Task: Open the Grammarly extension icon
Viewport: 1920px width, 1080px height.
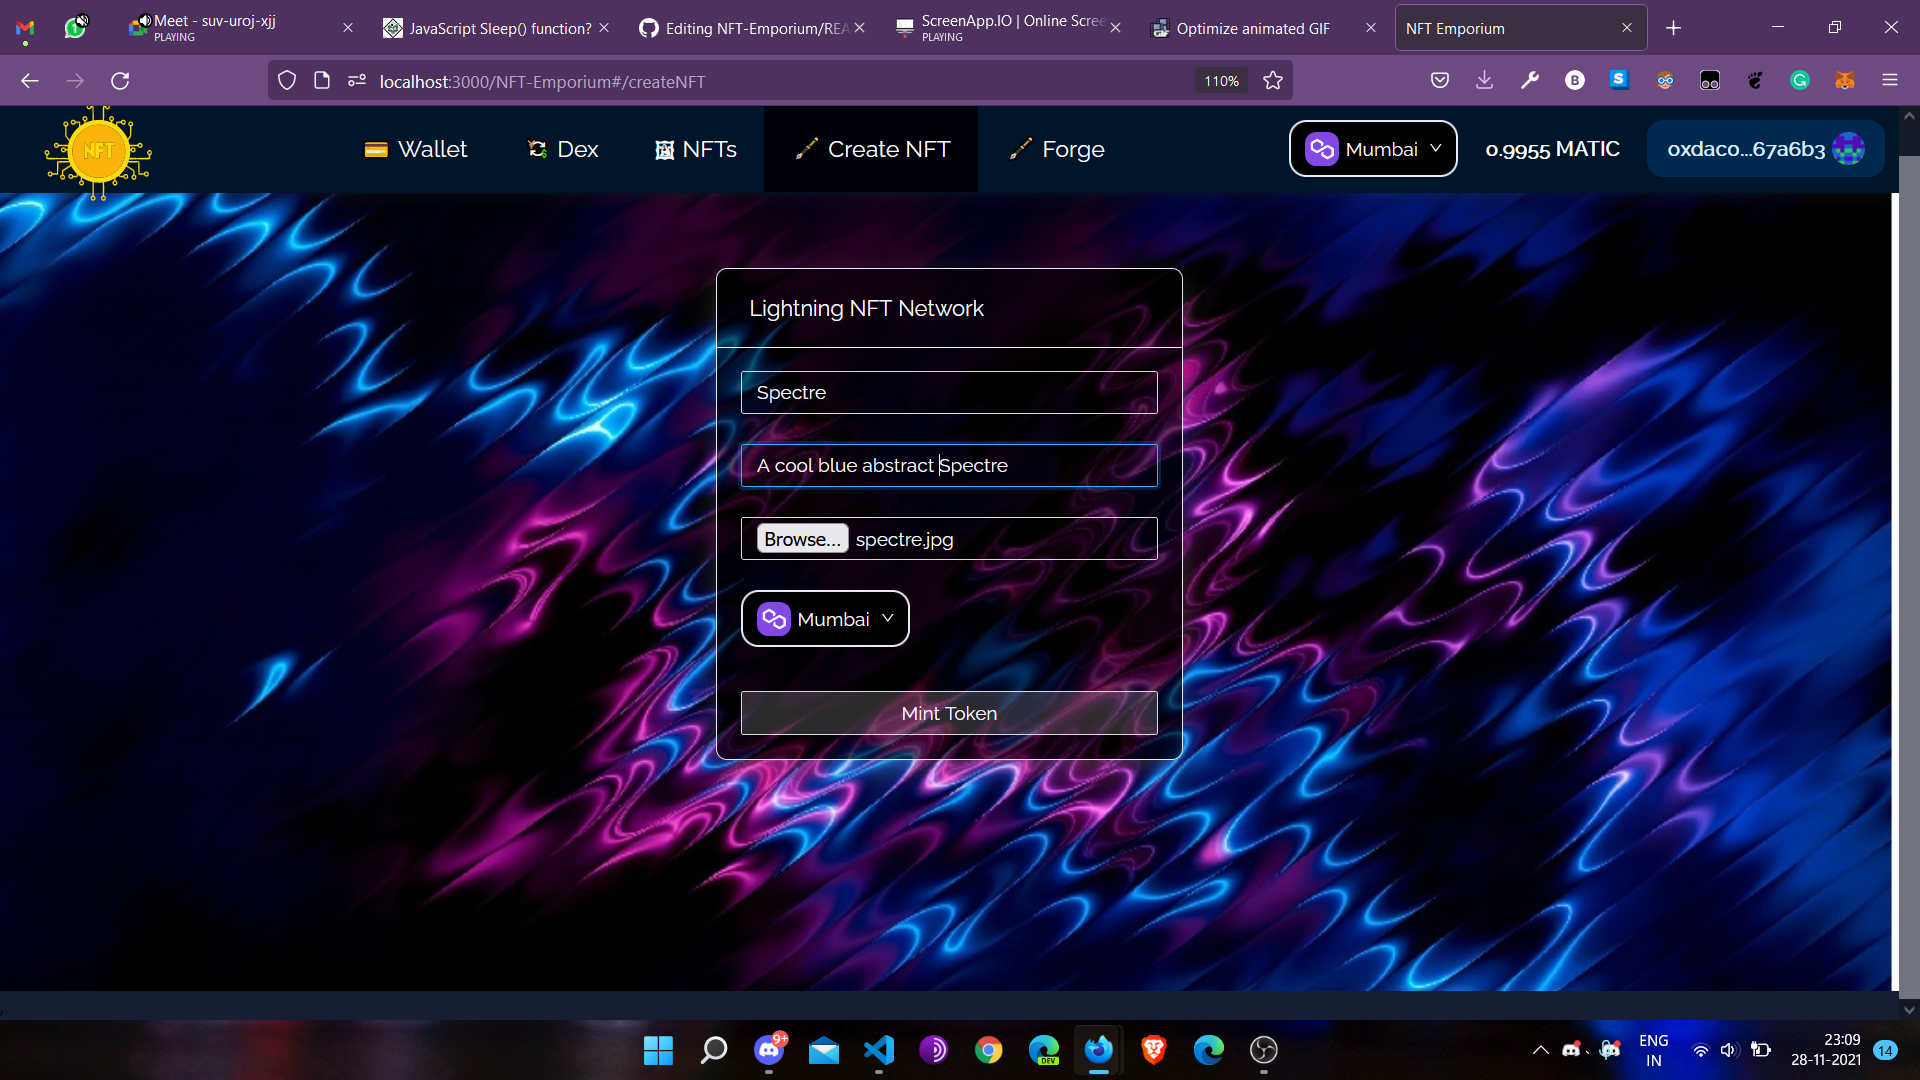Action: point(1799,81)
